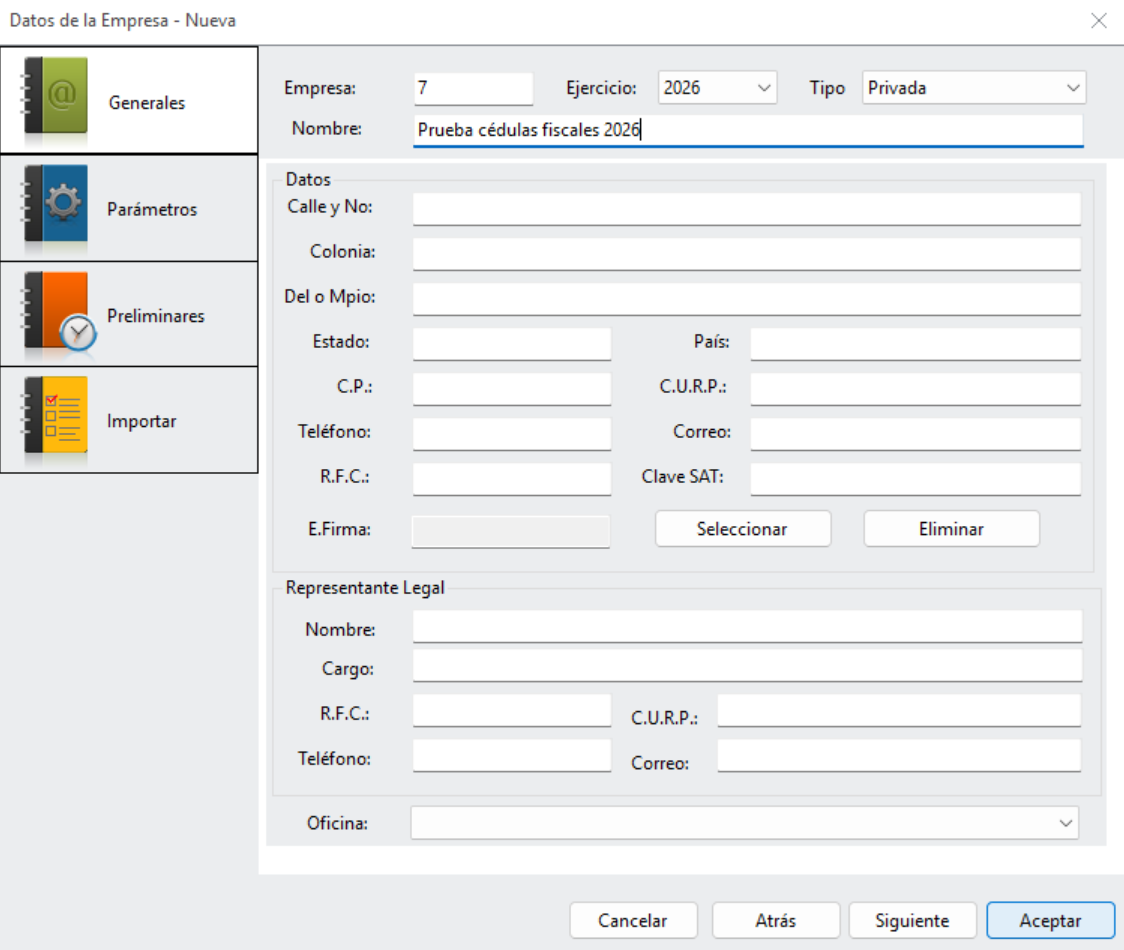
Task: Click the orange Preliminares clock notebook icon
Action: (x=59, y=313)
